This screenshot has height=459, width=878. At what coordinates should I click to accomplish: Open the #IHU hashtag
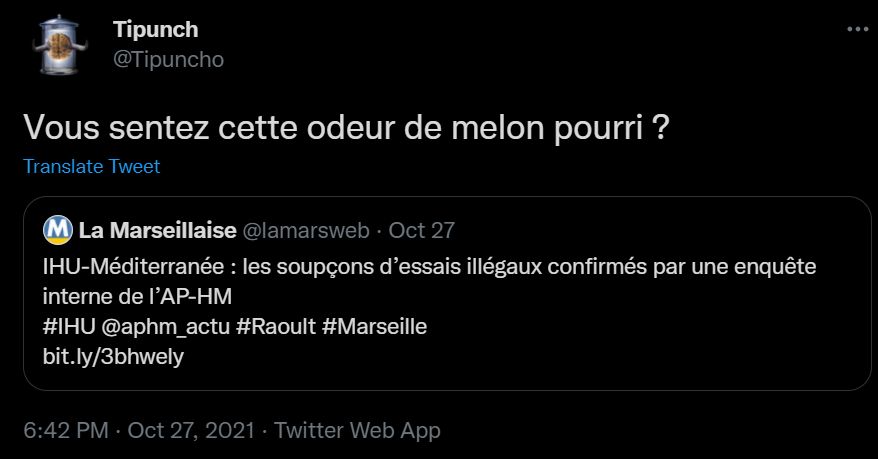click(x=69, y=327)
